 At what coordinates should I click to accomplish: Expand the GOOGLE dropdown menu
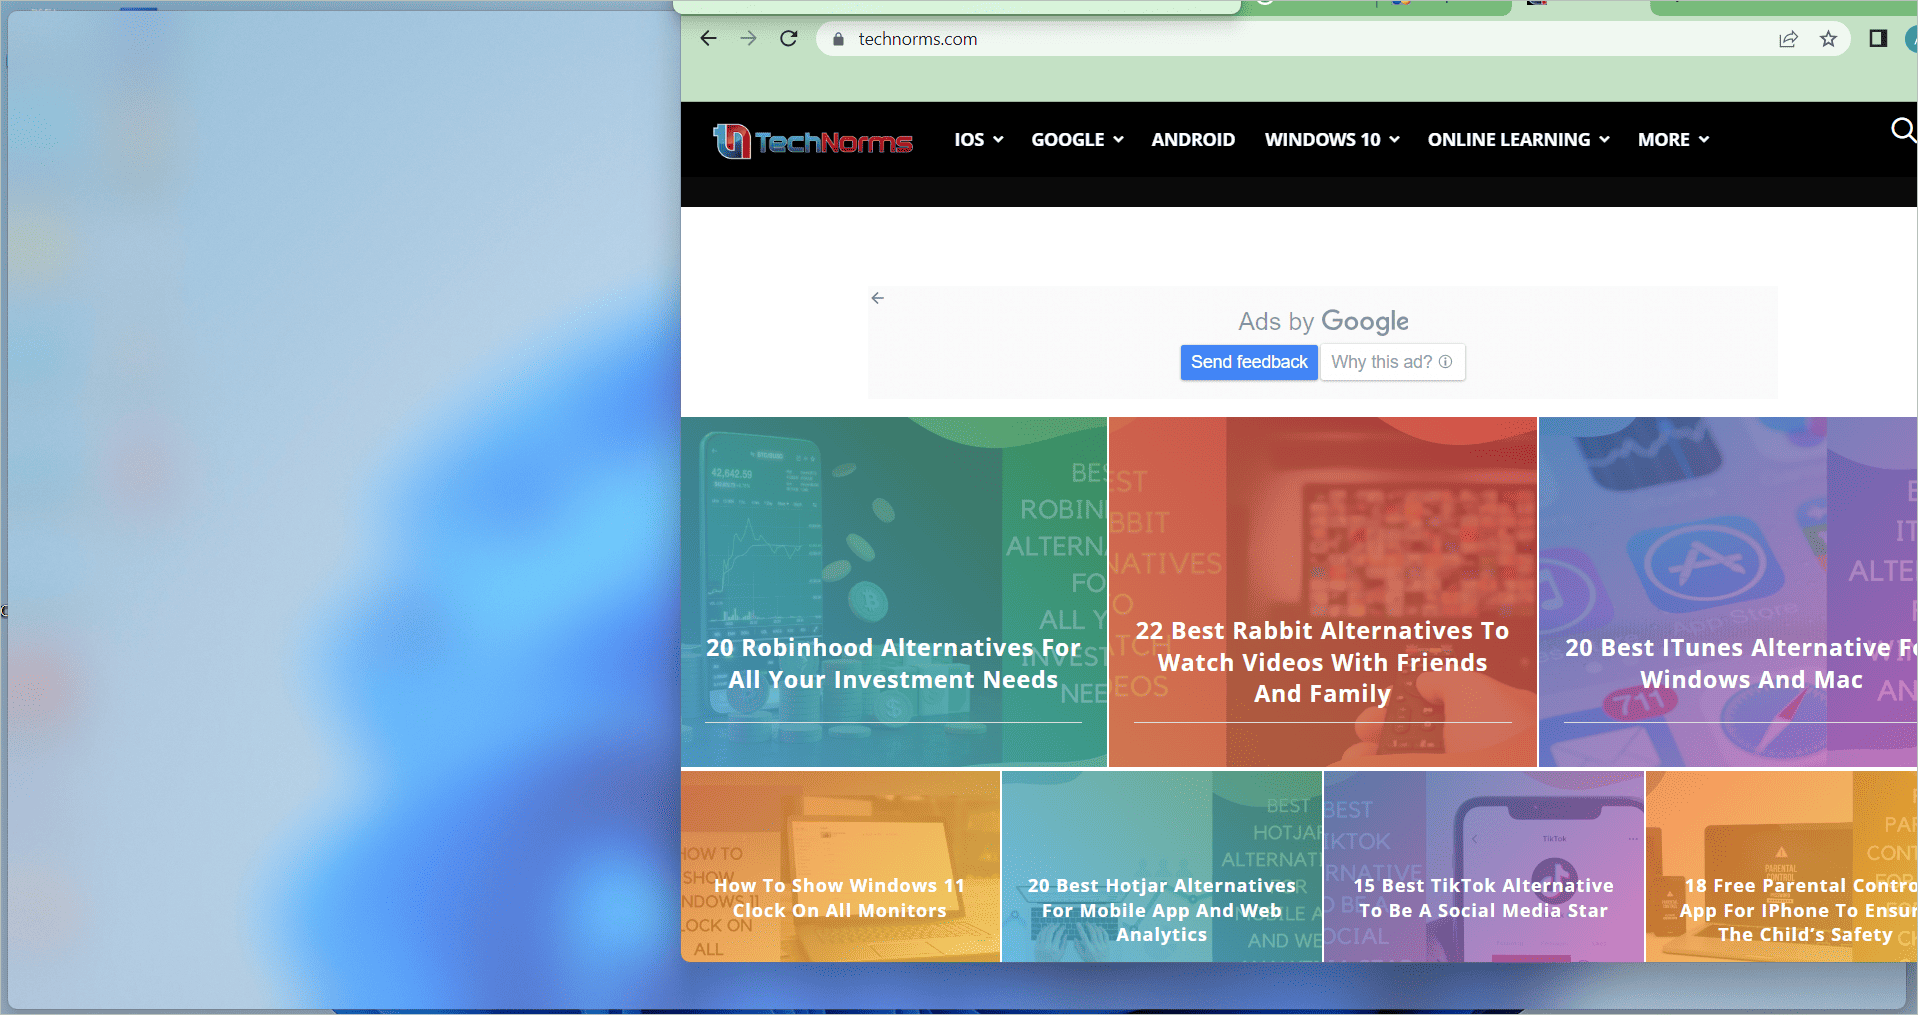(1077, 140)
